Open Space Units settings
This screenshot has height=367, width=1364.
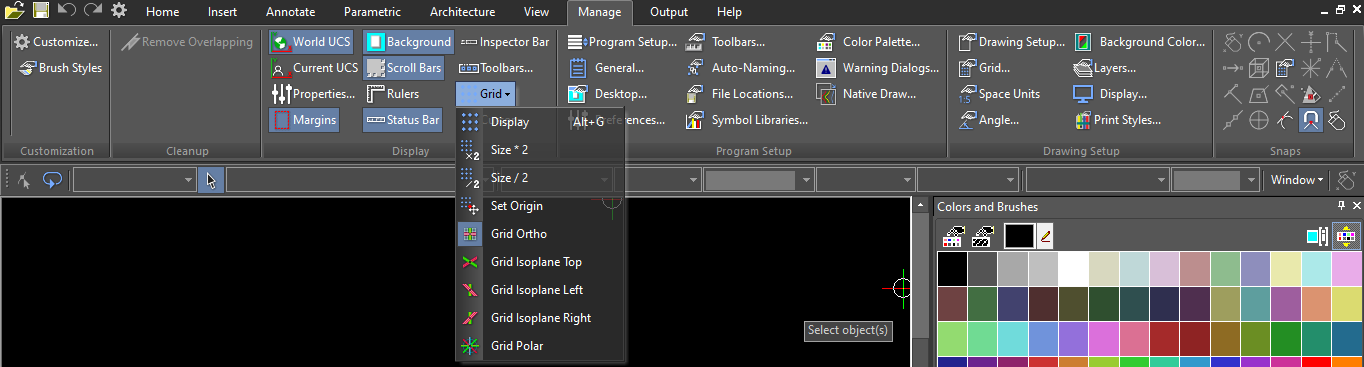[999, 94]
